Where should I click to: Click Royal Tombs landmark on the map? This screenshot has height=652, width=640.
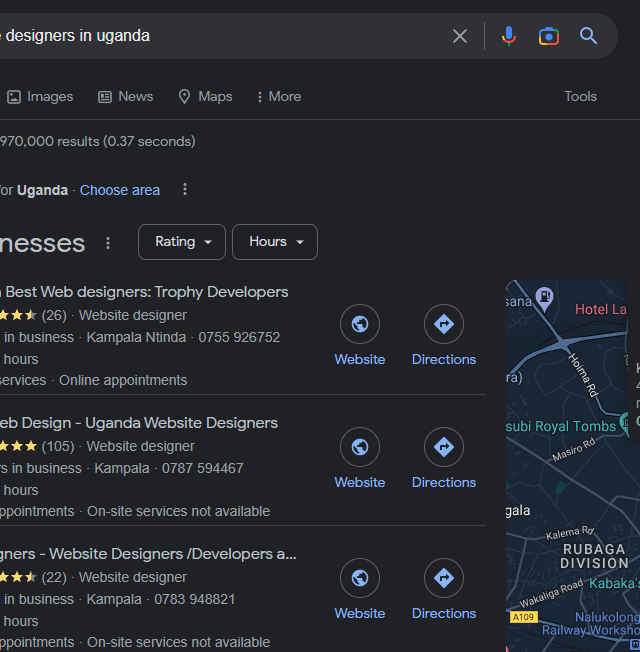(x=560, y=426)
